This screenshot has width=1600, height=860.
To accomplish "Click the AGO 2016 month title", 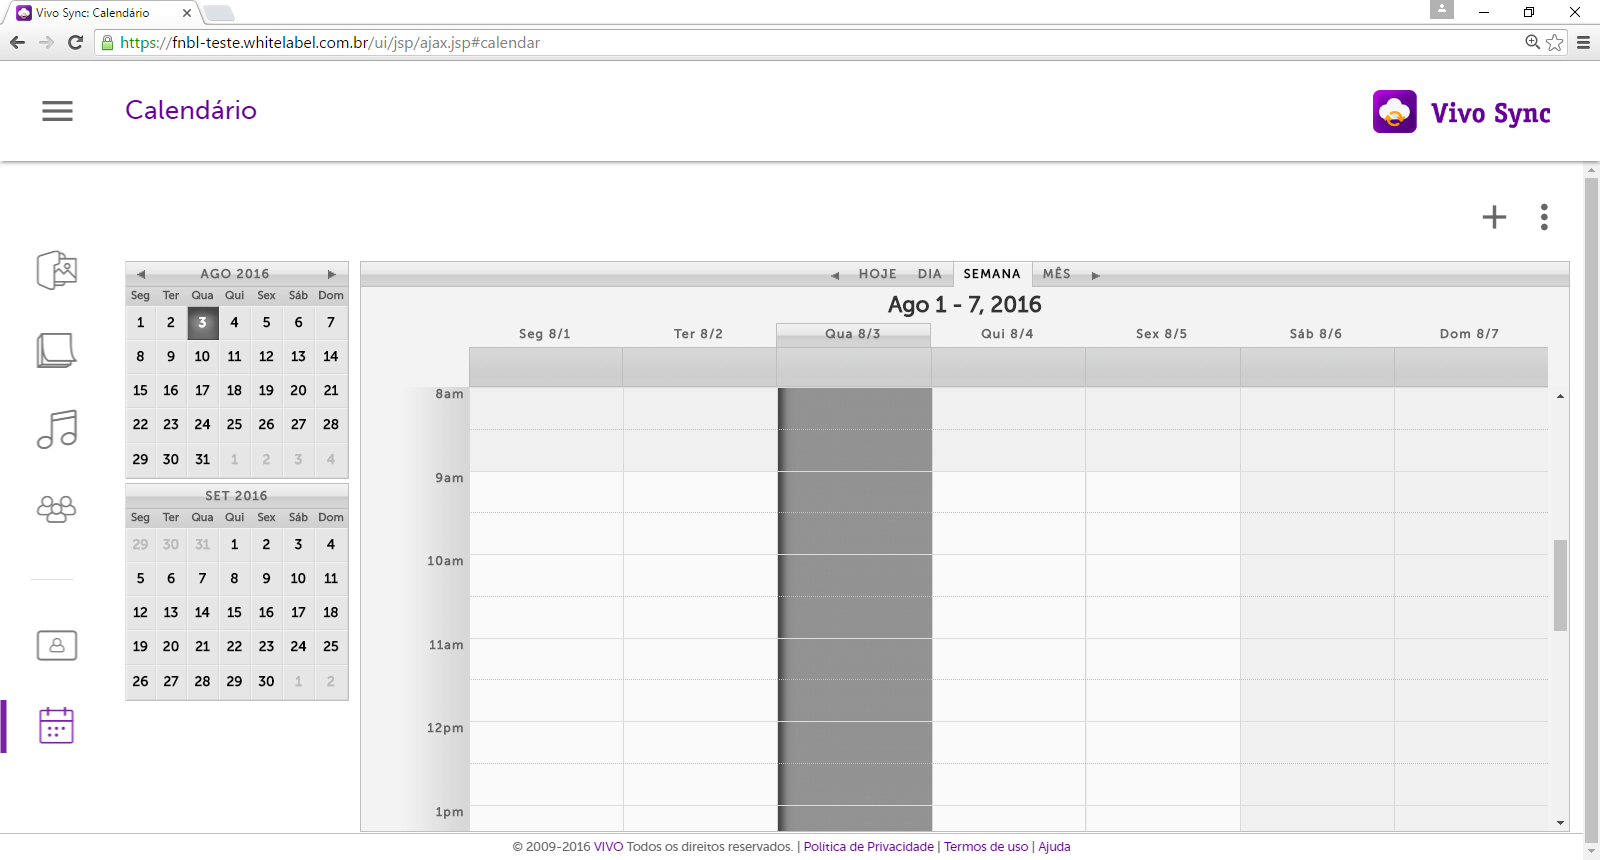I will click(235, 274).
